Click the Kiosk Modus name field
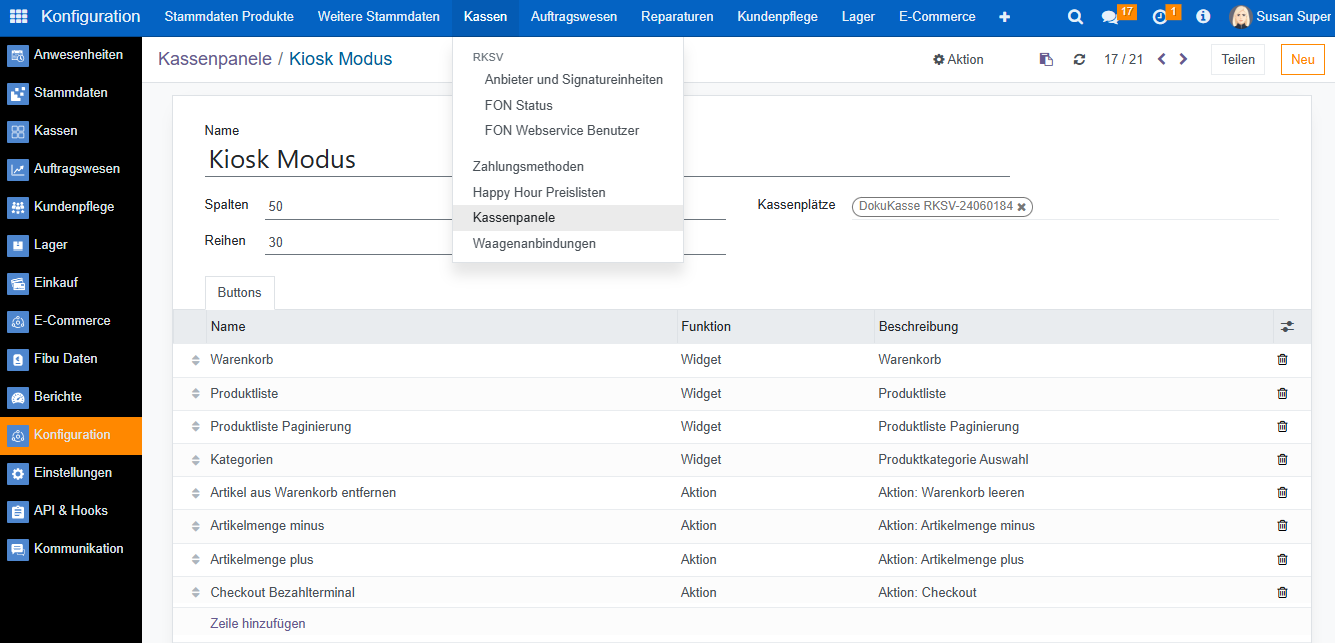1335x643 pixels. click(x=606, y=160)
